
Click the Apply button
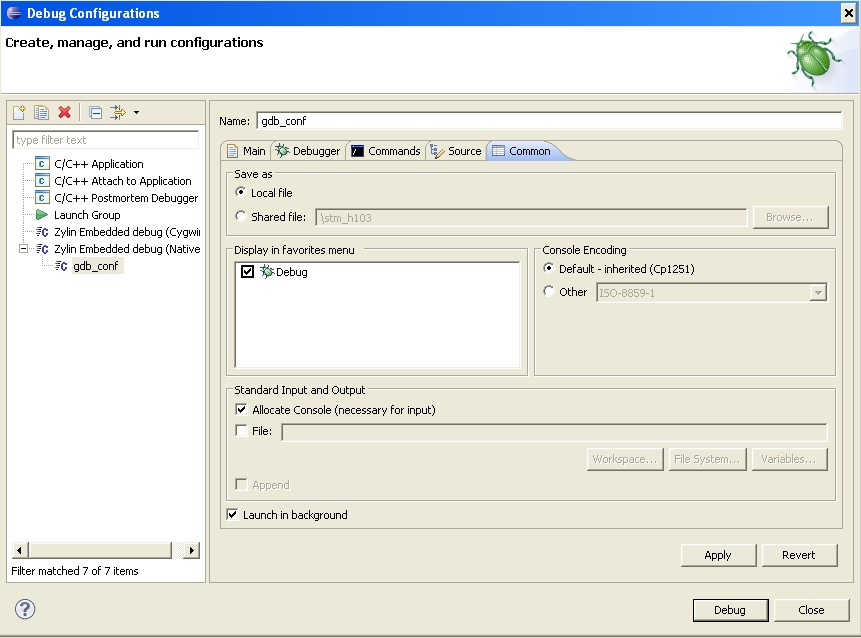[x=717, y=555]
